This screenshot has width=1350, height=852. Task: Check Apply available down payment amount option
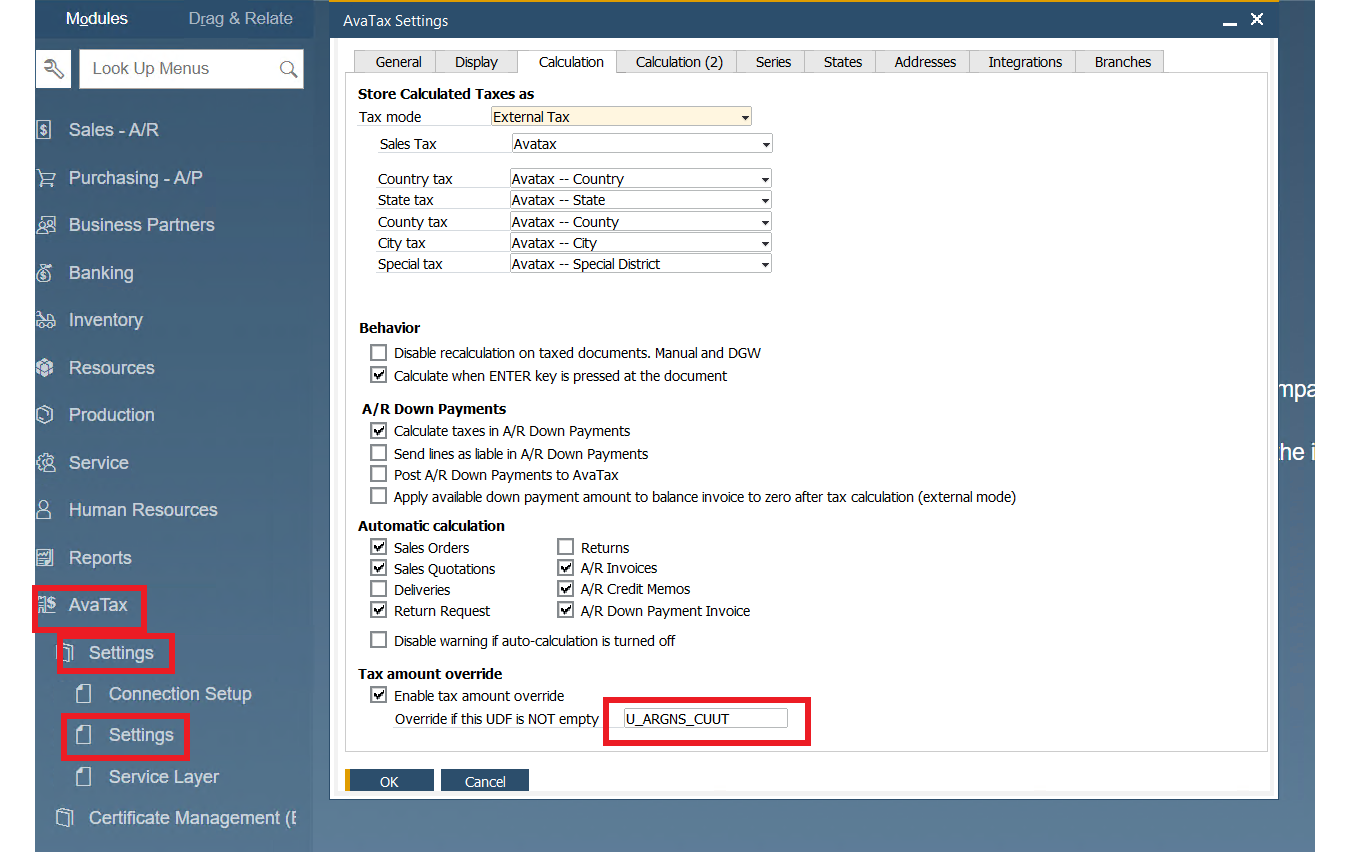pyautogui.click(x=378, y=496)
